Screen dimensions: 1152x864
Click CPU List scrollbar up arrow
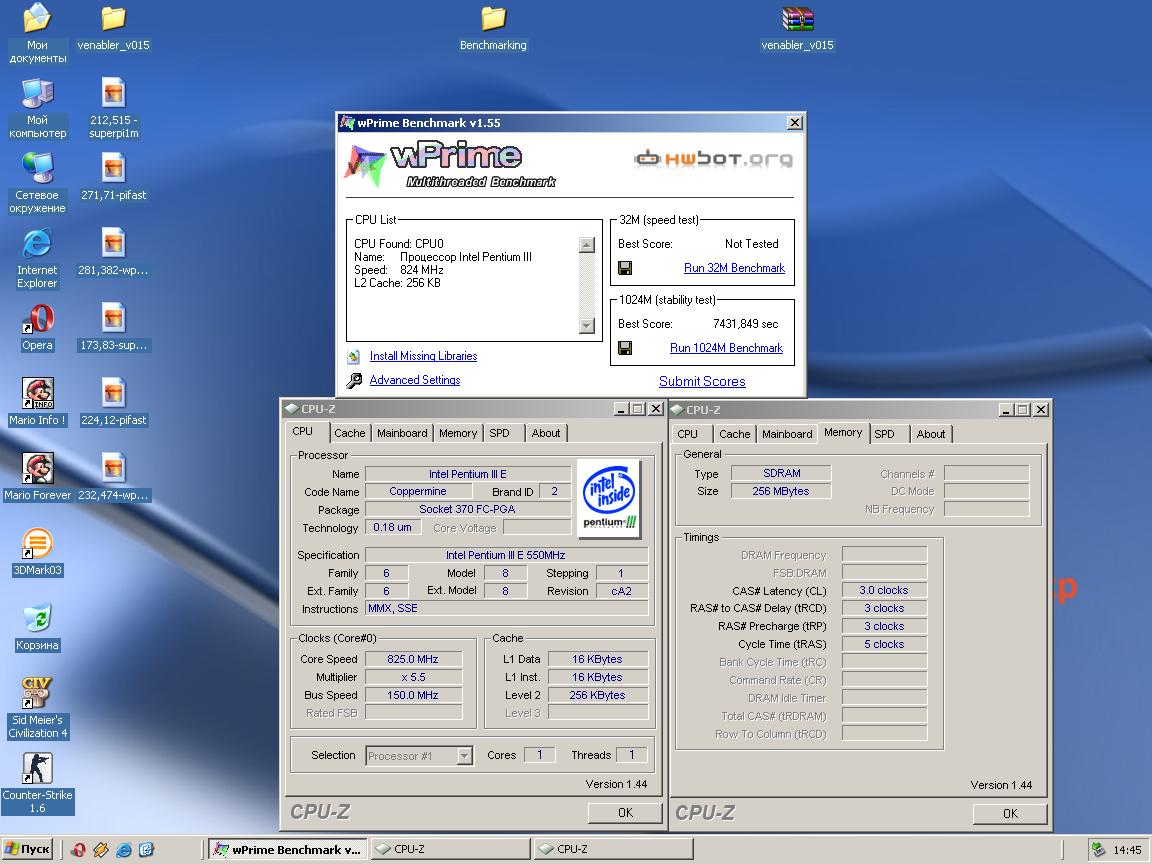[586, 245]
